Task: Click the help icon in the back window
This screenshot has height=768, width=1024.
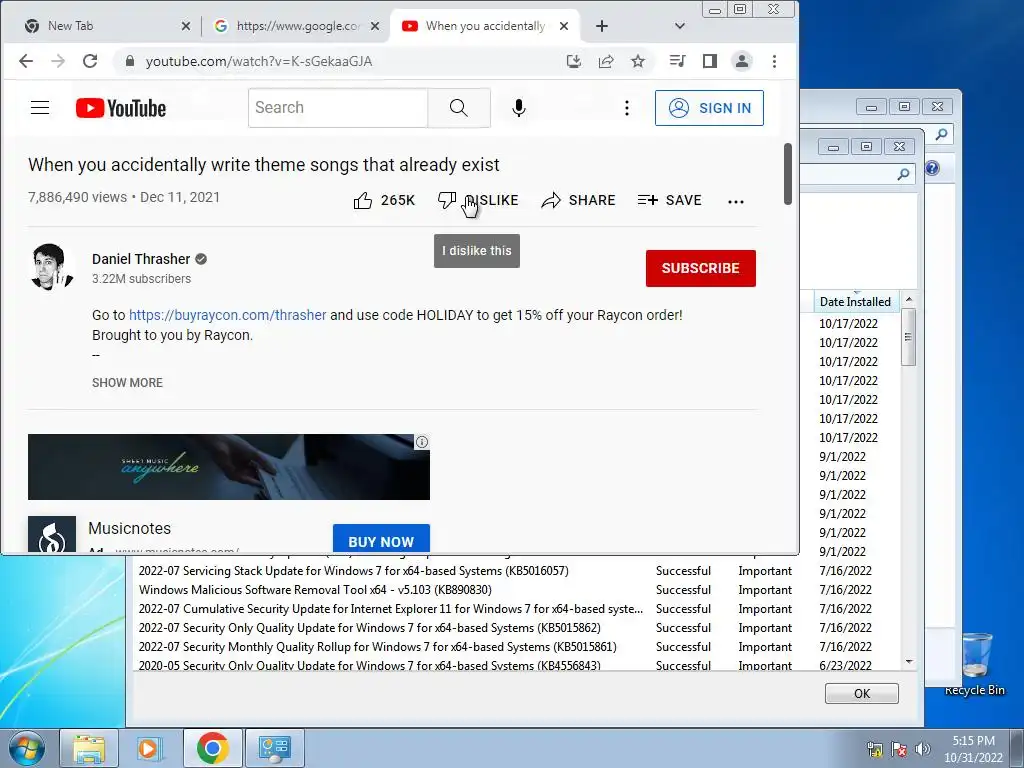Action: [932, 168]
